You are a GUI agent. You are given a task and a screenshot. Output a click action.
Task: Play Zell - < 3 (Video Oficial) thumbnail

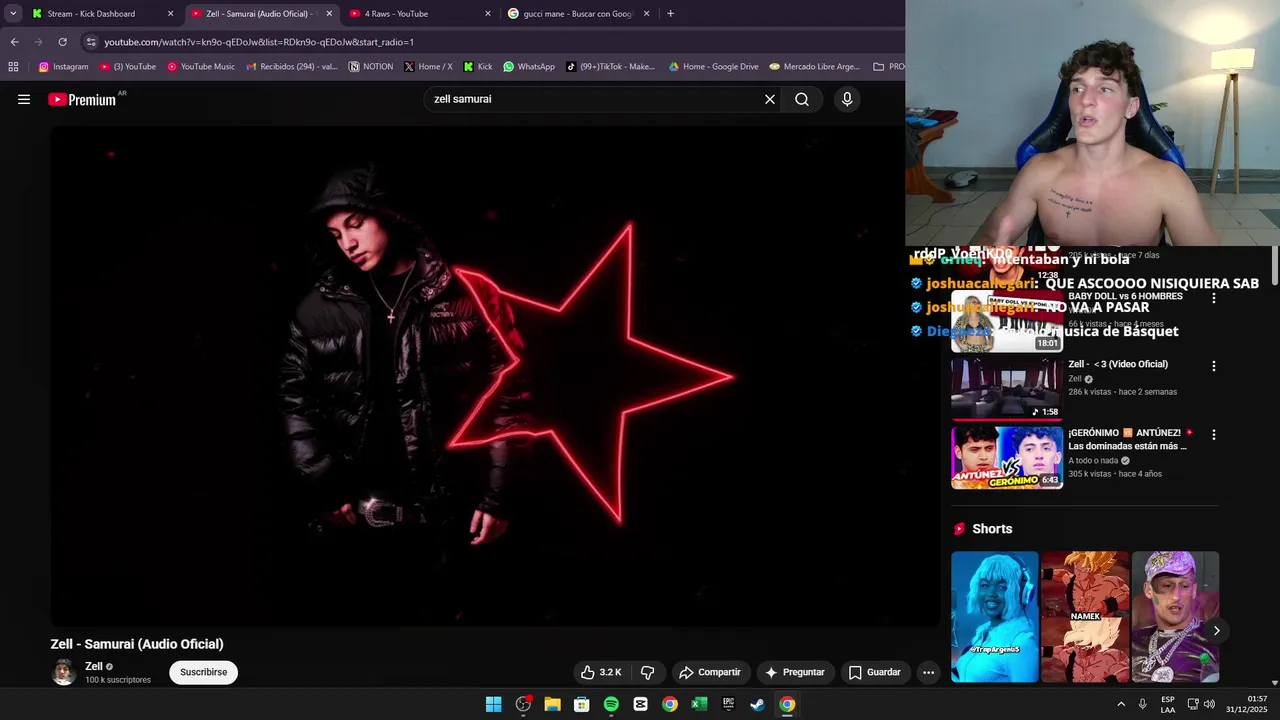[x=1006, y=389]
